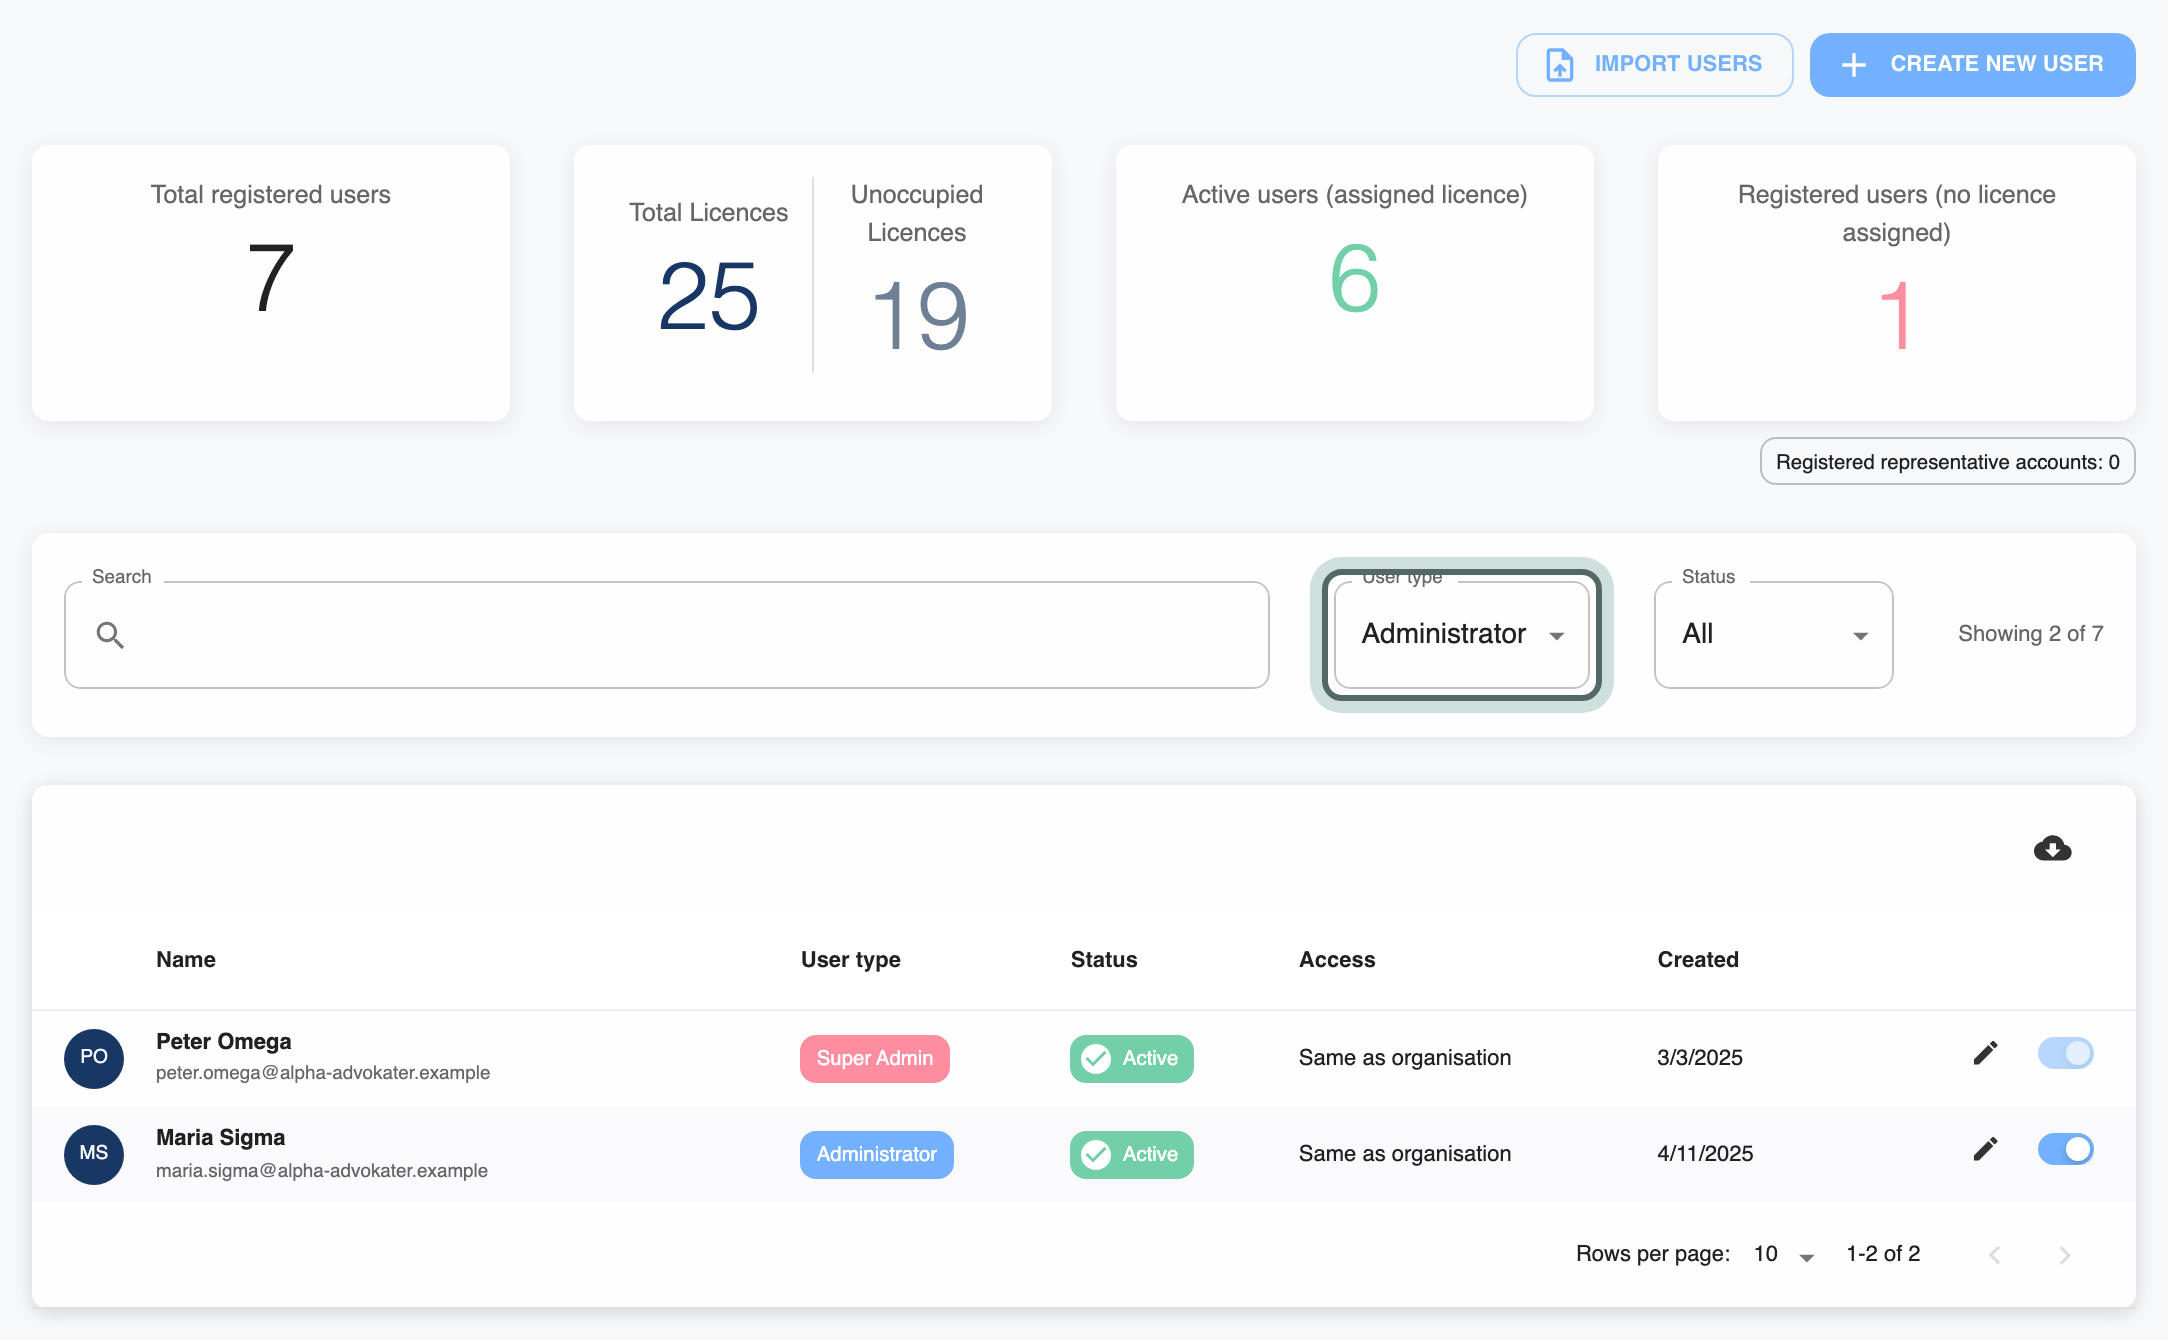2168x1340 pixels.
Task: Click Same as organisation for Peter Omega
Action: pyautogui.click(x=1404, y=1057)
